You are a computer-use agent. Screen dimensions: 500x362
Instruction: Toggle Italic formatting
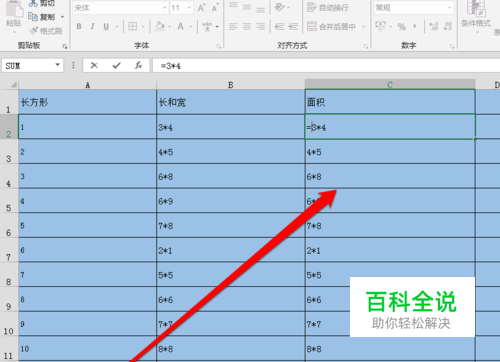coord(93,26)
